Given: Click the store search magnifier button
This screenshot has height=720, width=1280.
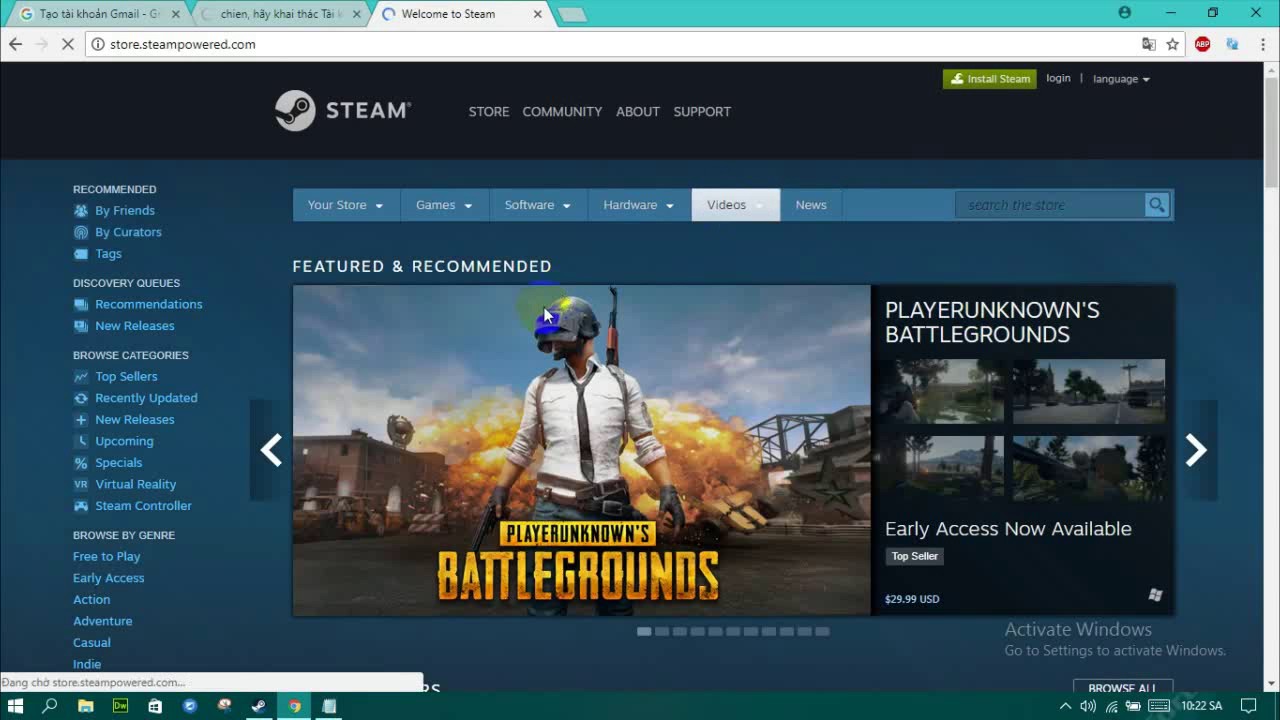Looking at the screenshot, I should (x=1157, y=205).
